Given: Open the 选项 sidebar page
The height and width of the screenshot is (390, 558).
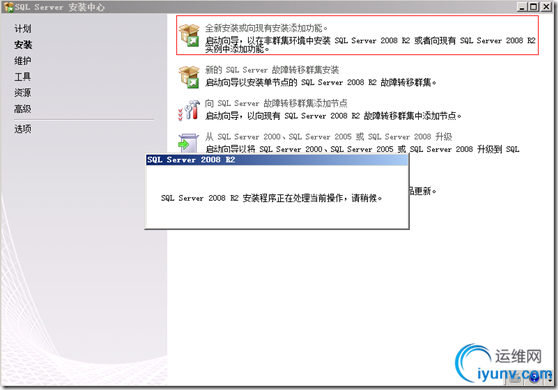Looking at the screenshot, I should click(x=23, y=129).
